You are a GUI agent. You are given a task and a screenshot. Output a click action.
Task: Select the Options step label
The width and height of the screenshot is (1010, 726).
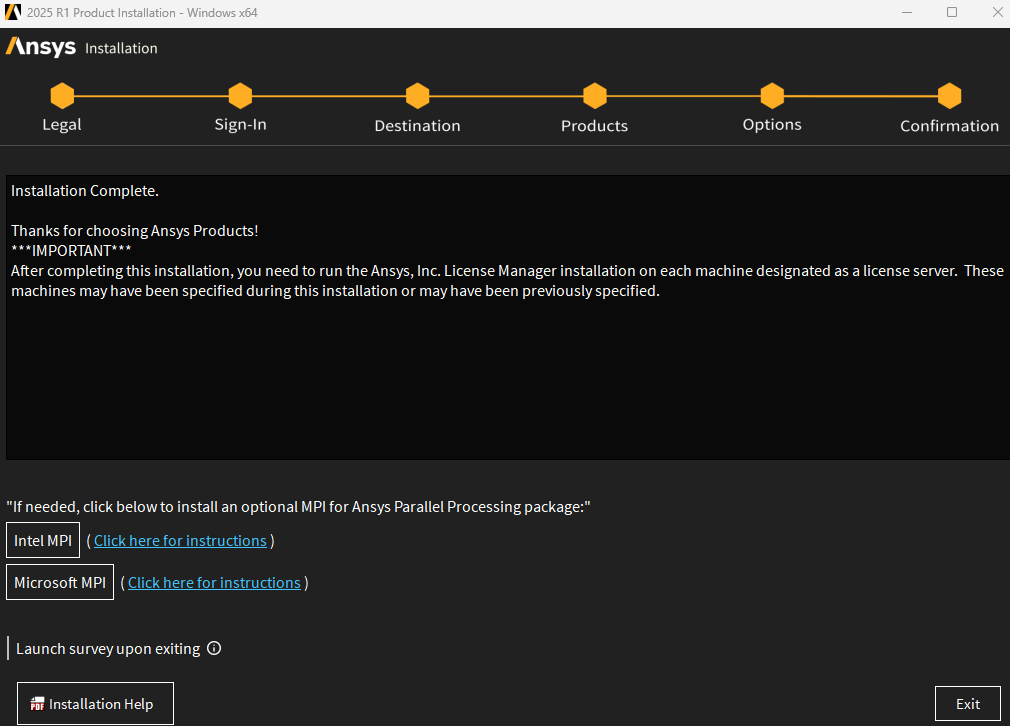click(772, 124)
